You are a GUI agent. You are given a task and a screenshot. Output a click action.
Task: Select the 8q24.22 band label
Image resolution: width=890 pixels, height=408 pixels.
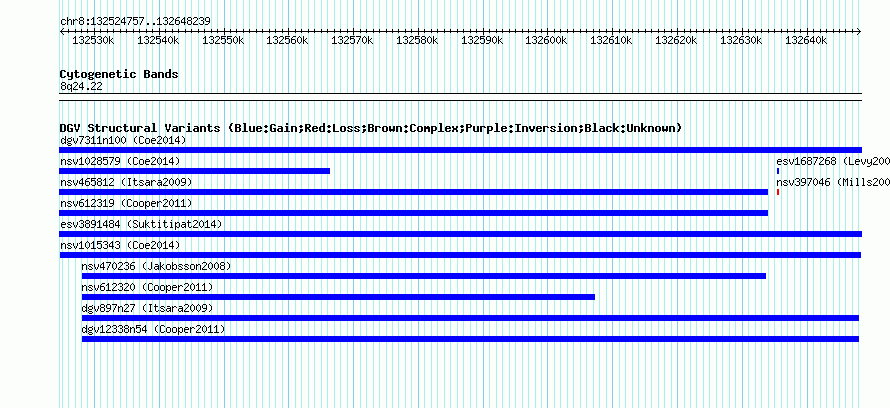click(81, 86)
